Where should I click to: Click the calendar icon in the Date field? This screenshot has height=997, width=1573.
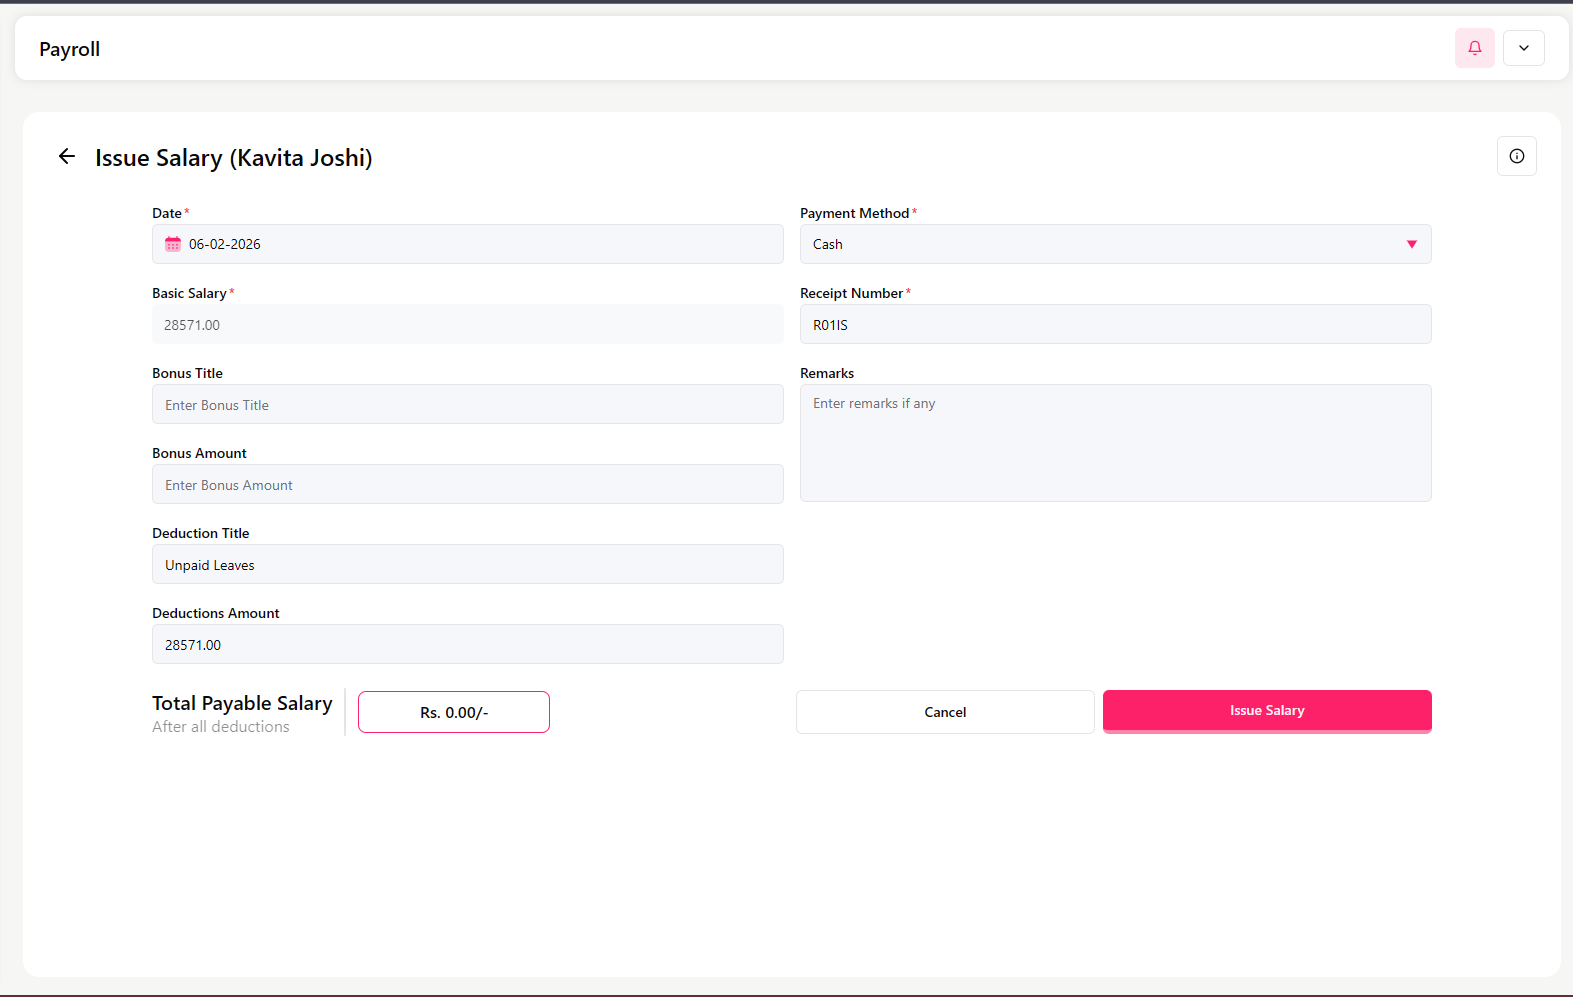[173, 244]
